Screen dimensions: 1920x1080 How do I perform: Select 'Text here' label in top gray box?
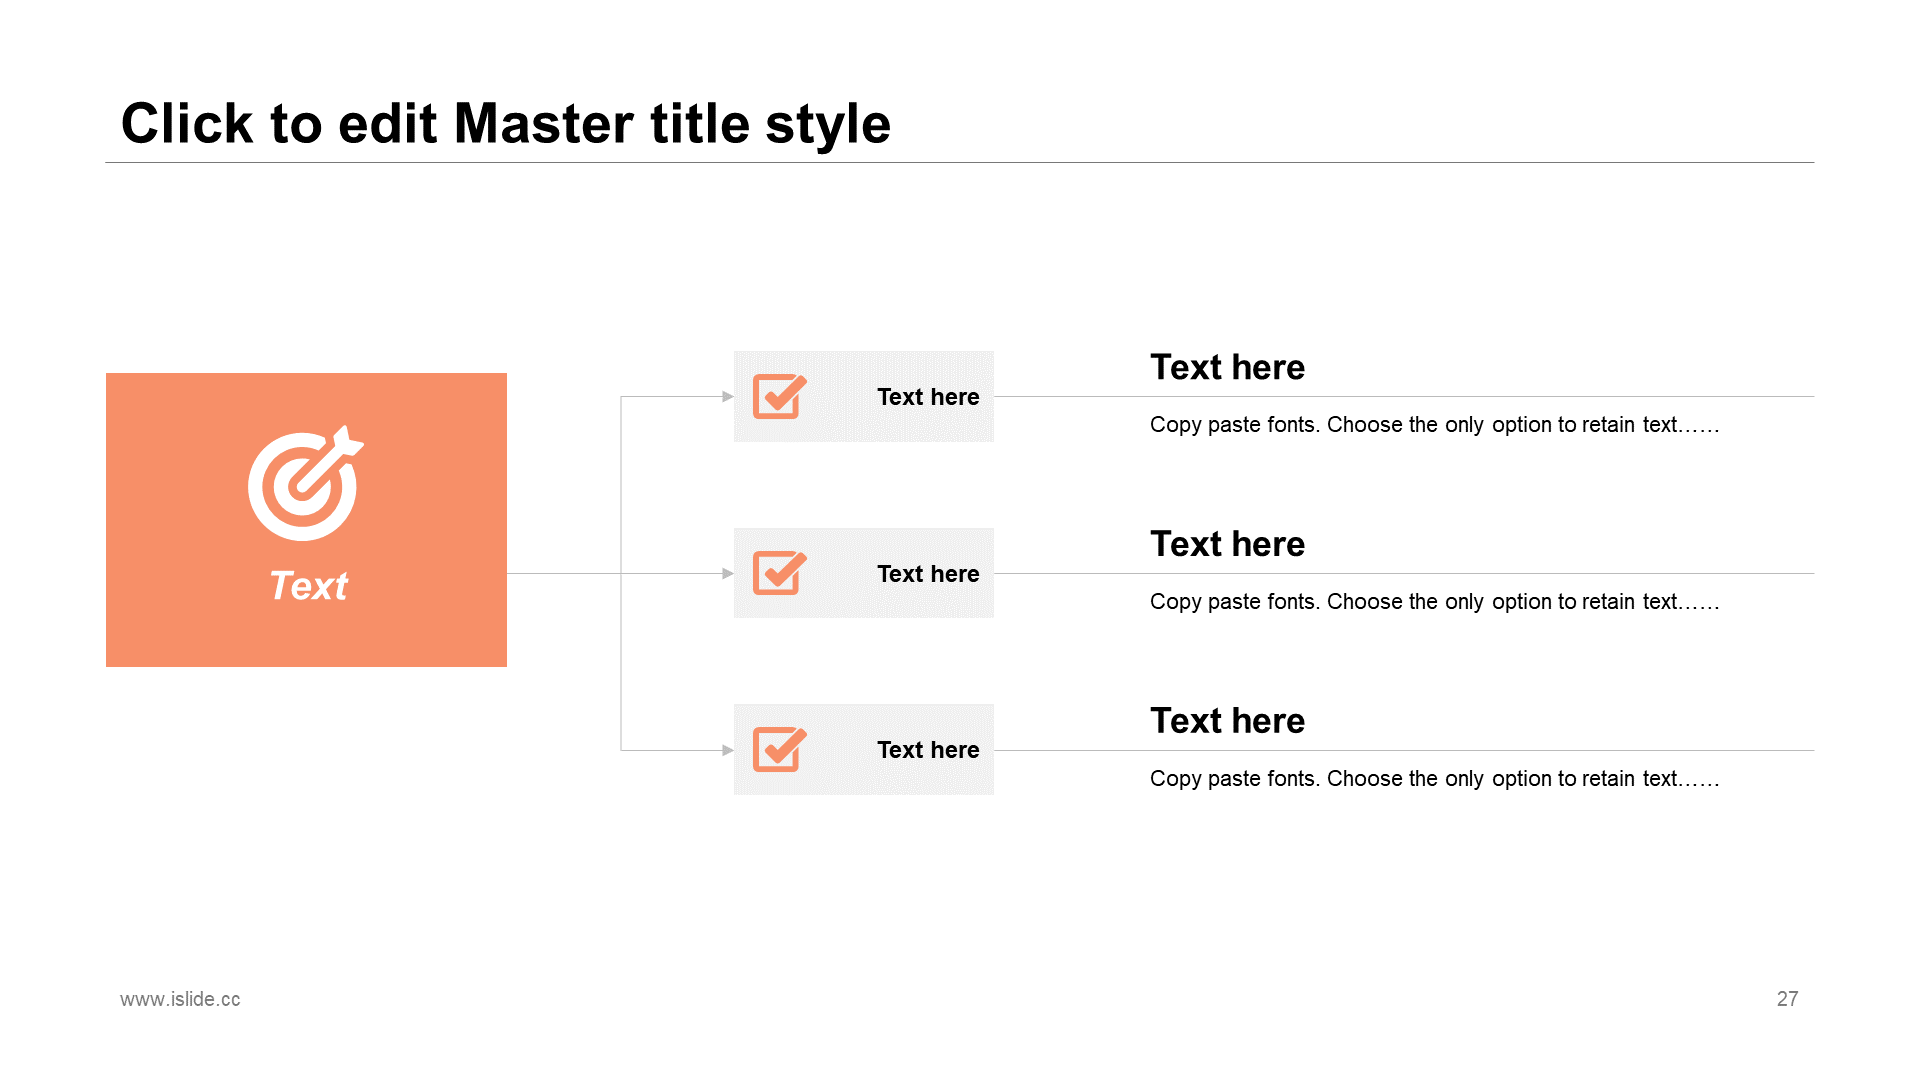pos(928,397)
